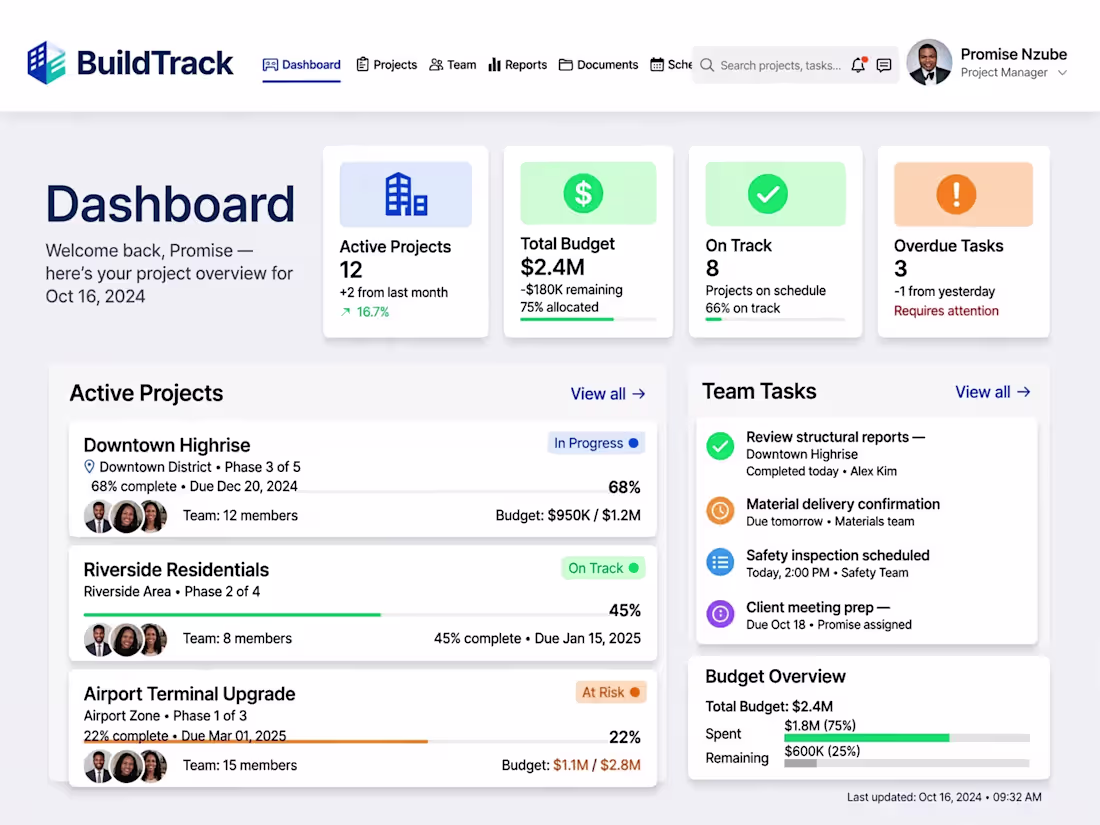The width and height of the screenshot is (1100, 825).
Task: Open the Reports tab
Action: click(x=517, y=65)
